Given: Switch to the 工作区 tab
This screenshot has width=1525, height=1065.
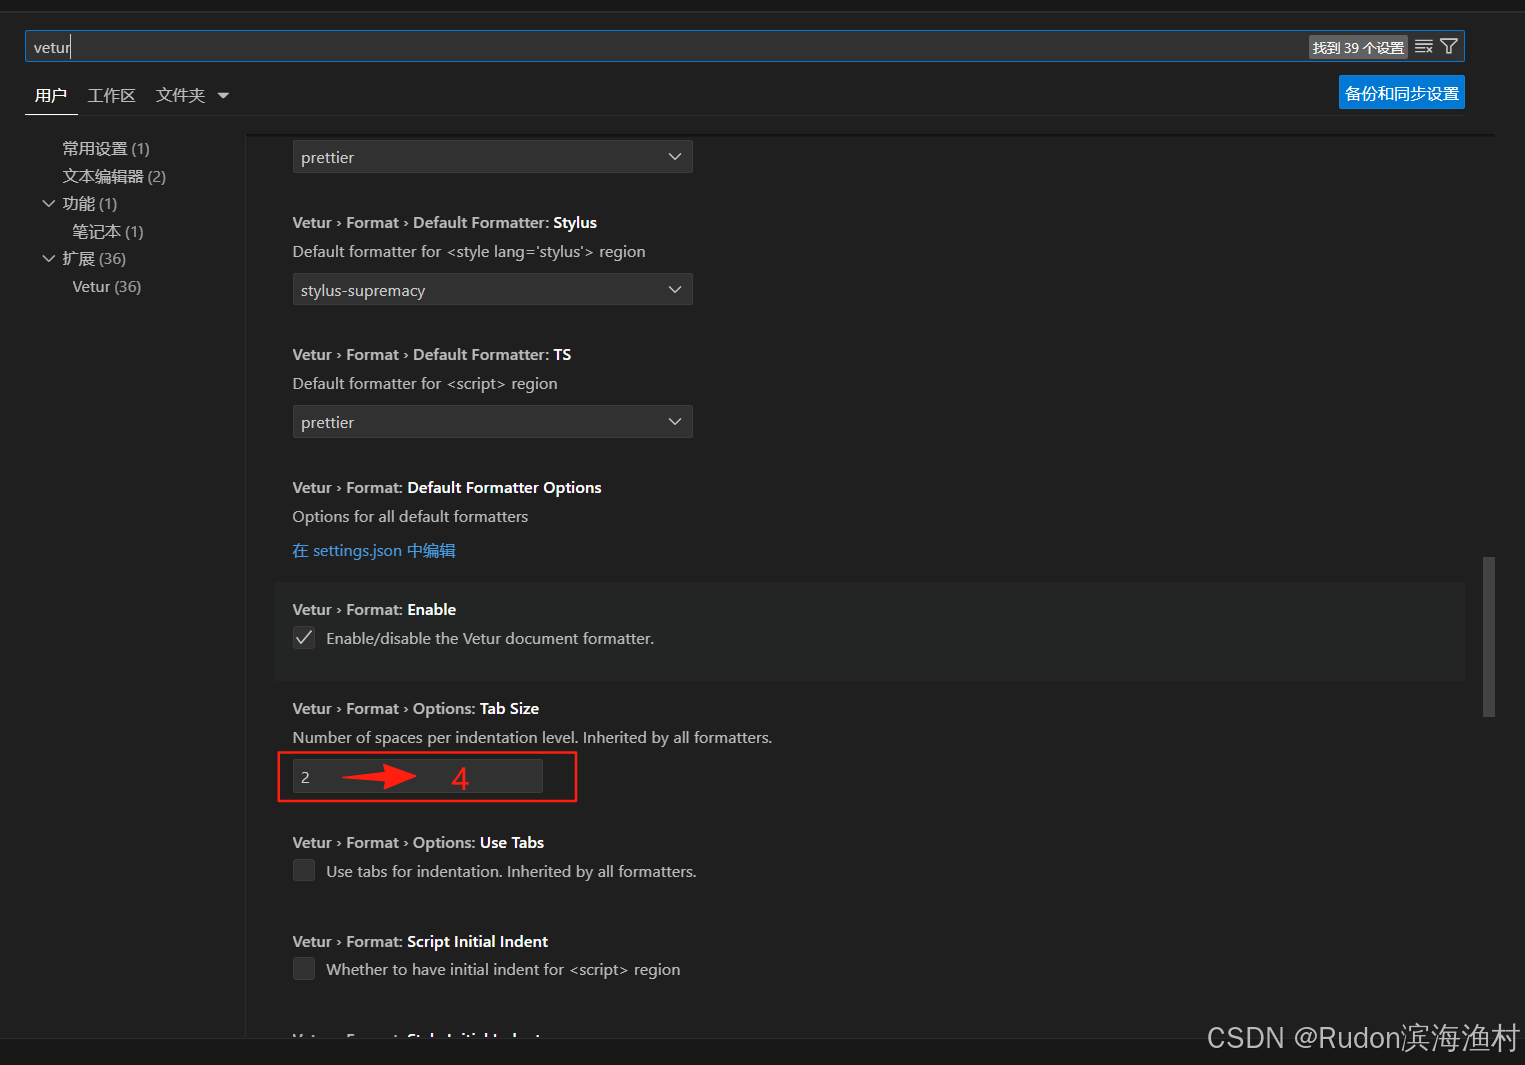Looking at the screenshot, I should click(111, 95).
